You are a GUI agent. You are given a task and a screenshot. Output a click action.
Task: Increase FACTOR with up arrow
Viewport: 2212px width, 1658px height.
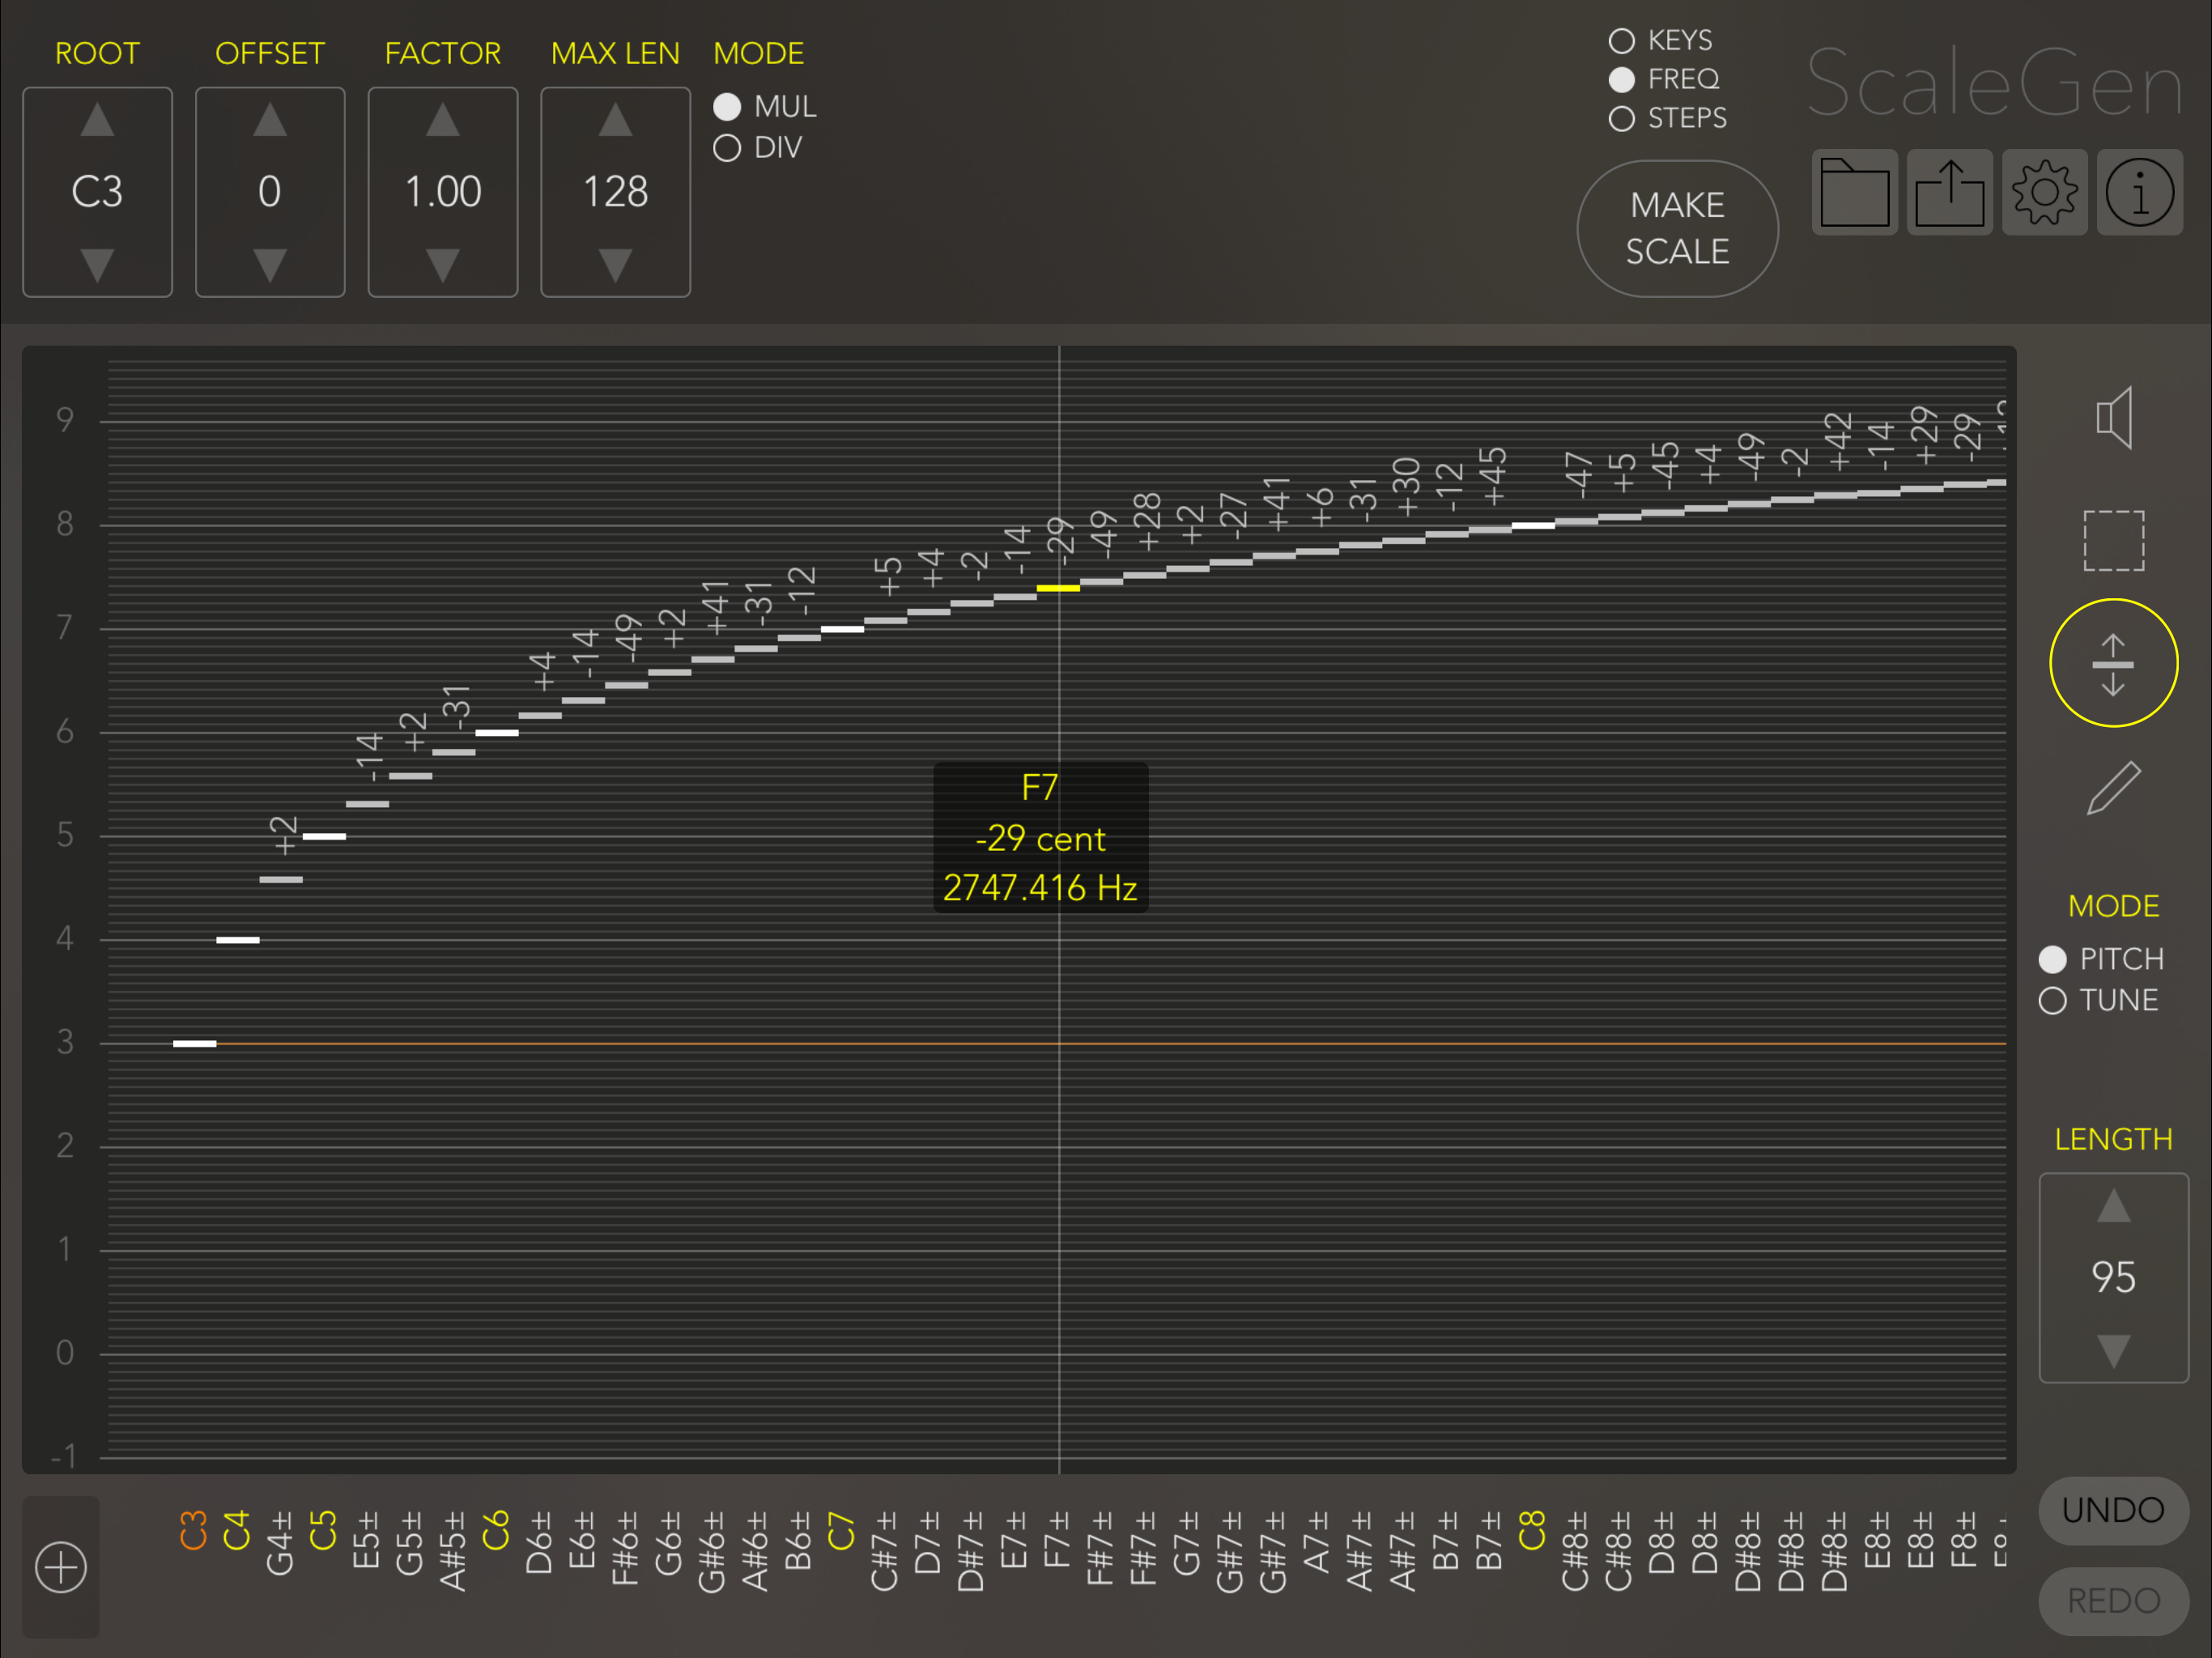click(443, 121)
